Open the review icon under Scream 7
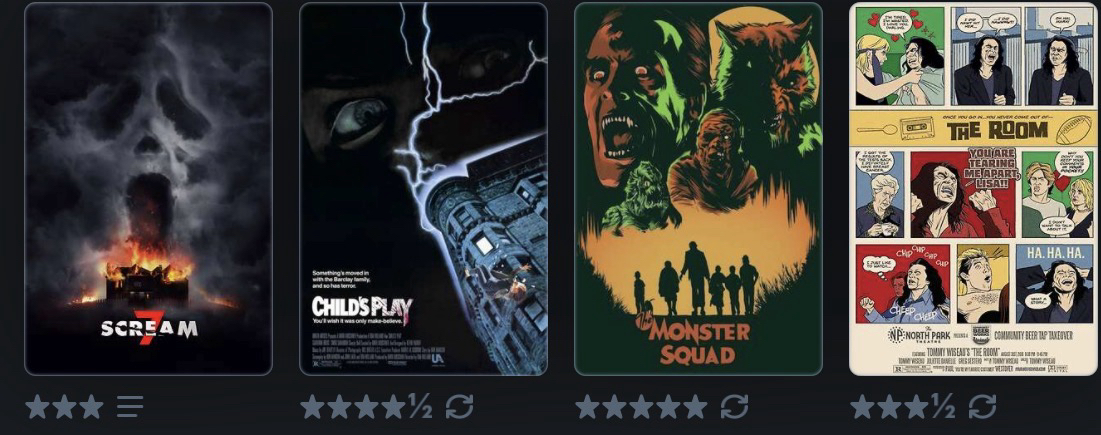 (x=130, y=406)
